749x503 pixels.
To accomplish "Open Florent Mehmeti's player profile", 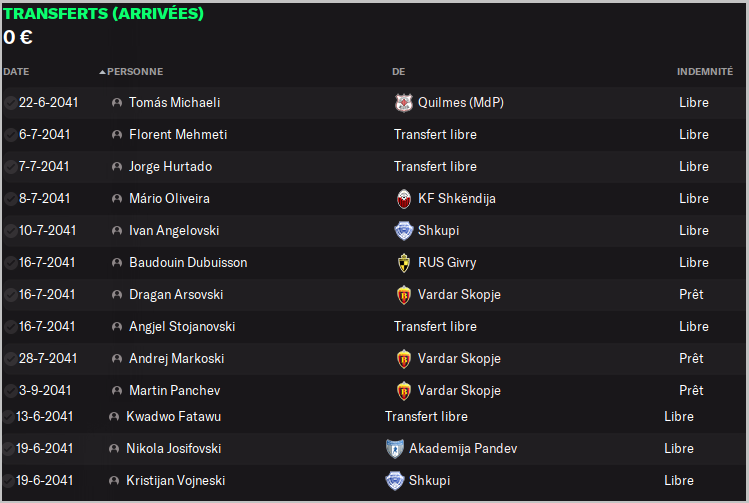I will point(178,134).
